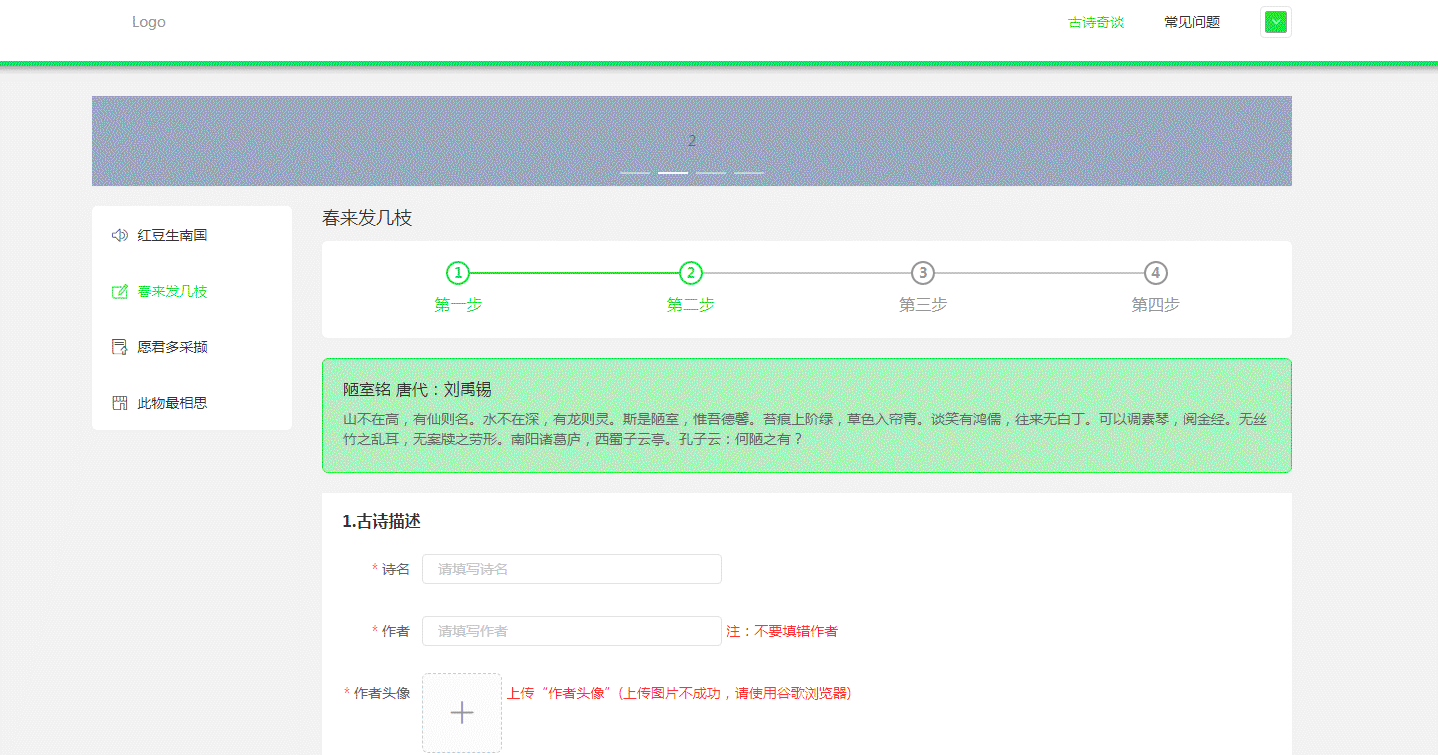Click the Logo in the header

tap(149, 22)
